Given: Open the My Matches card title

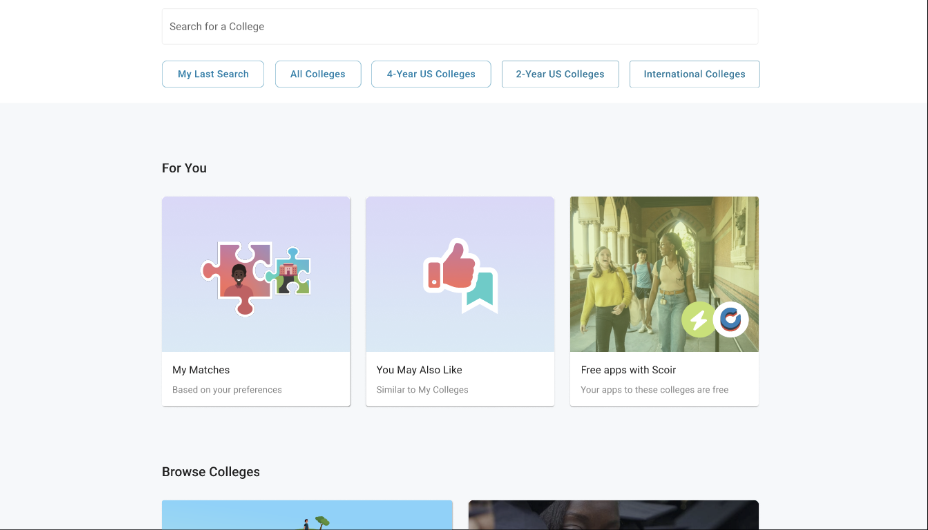Looking at the screenshot, I should pyautogui.click(x=201, y=370).
